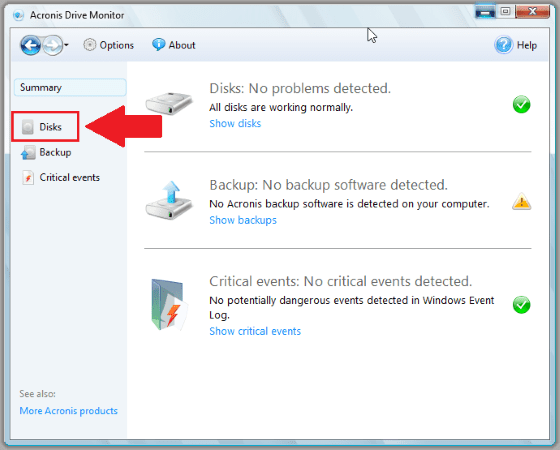Select the Summary tab in sidebar
The width and height of the screenshot is (560, 450).
70,88
